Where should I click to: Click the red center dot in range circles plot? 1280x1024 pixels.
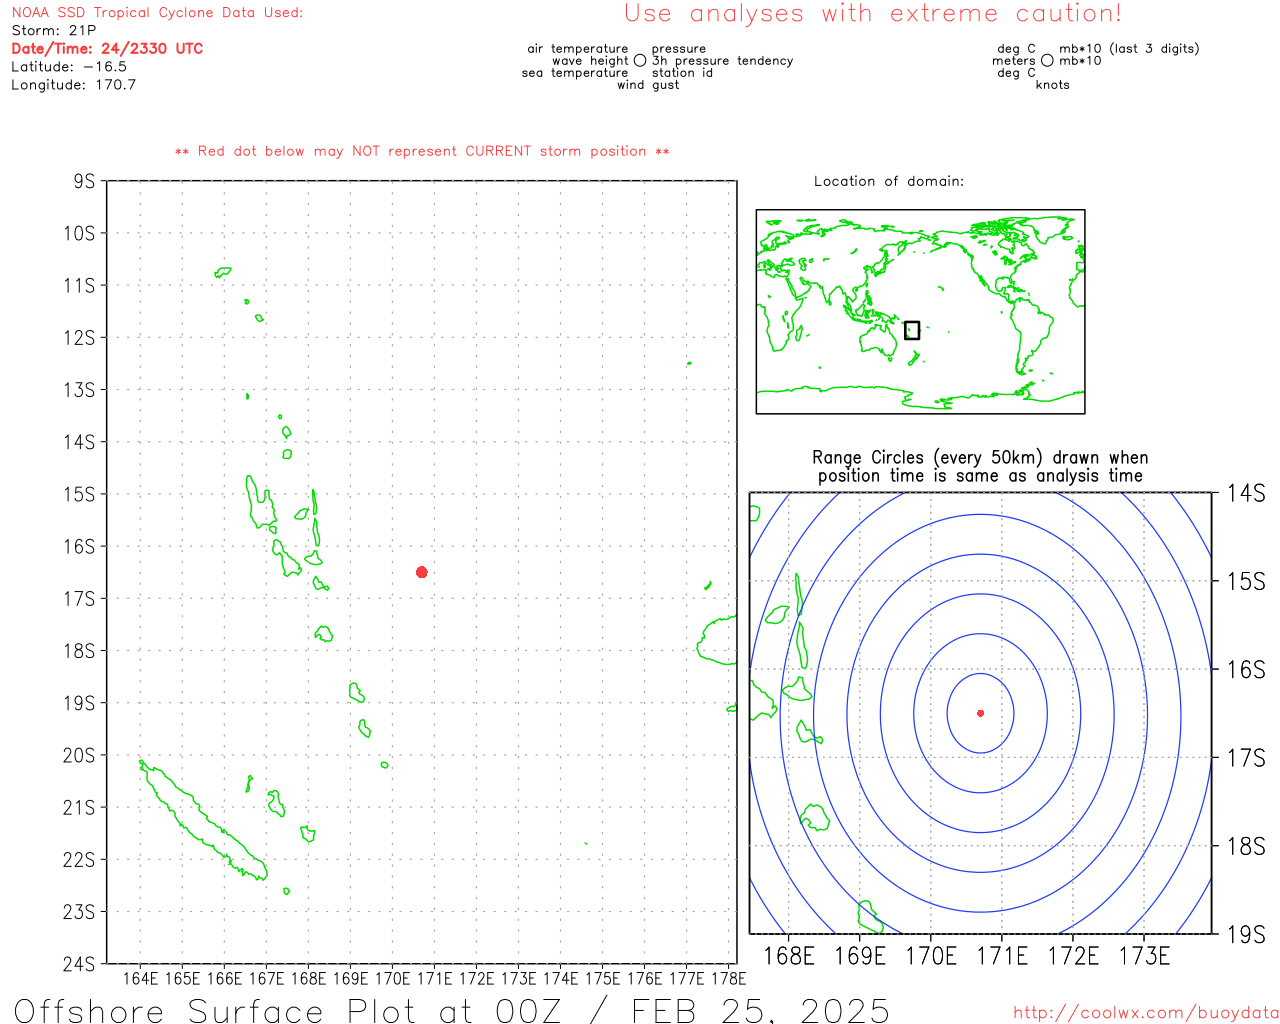980,713
